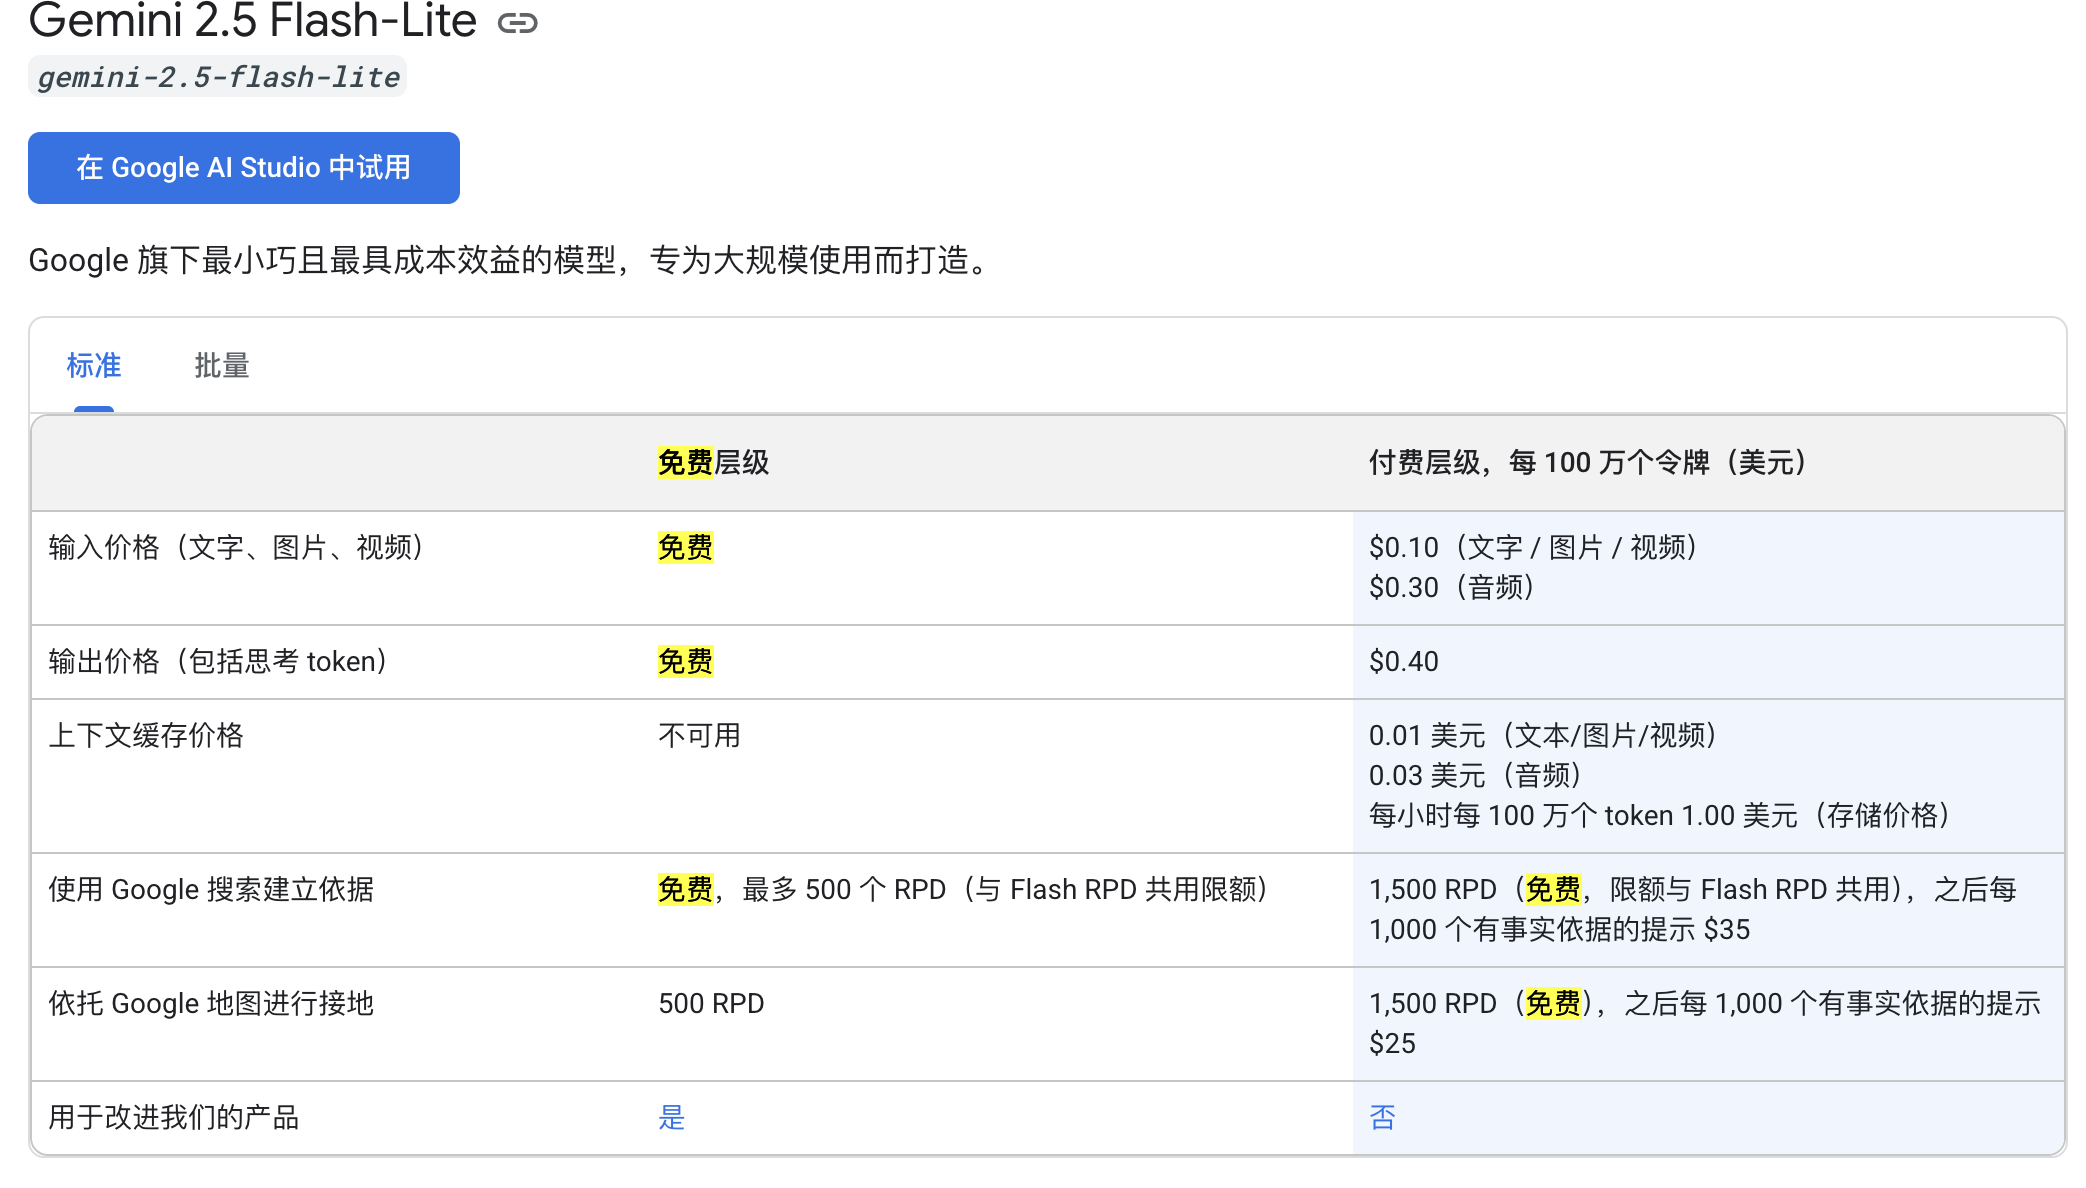Click the 免费层级 column header

[x=714, y=463]
